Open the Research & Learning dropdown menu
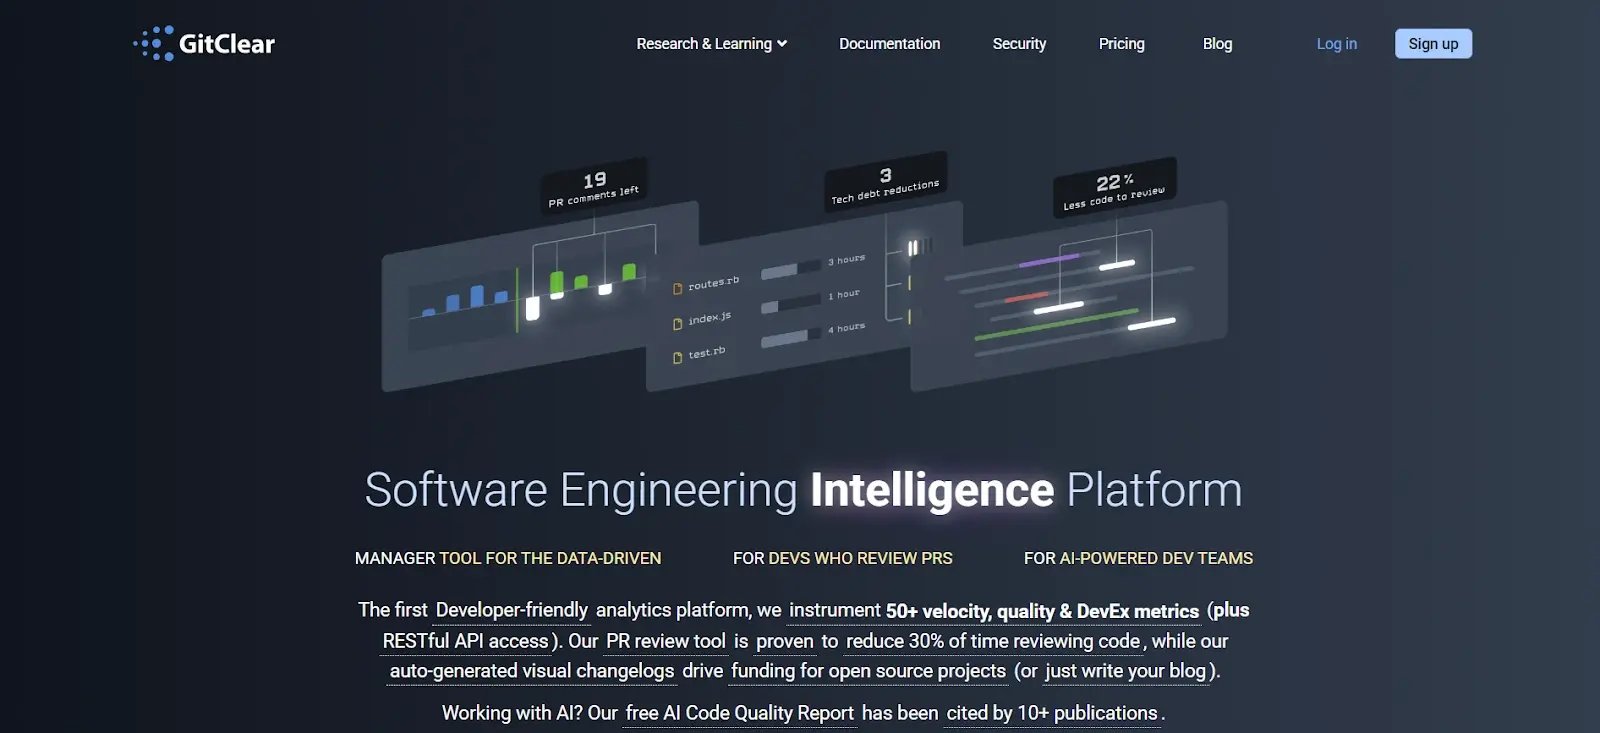 tap(712, 44)
